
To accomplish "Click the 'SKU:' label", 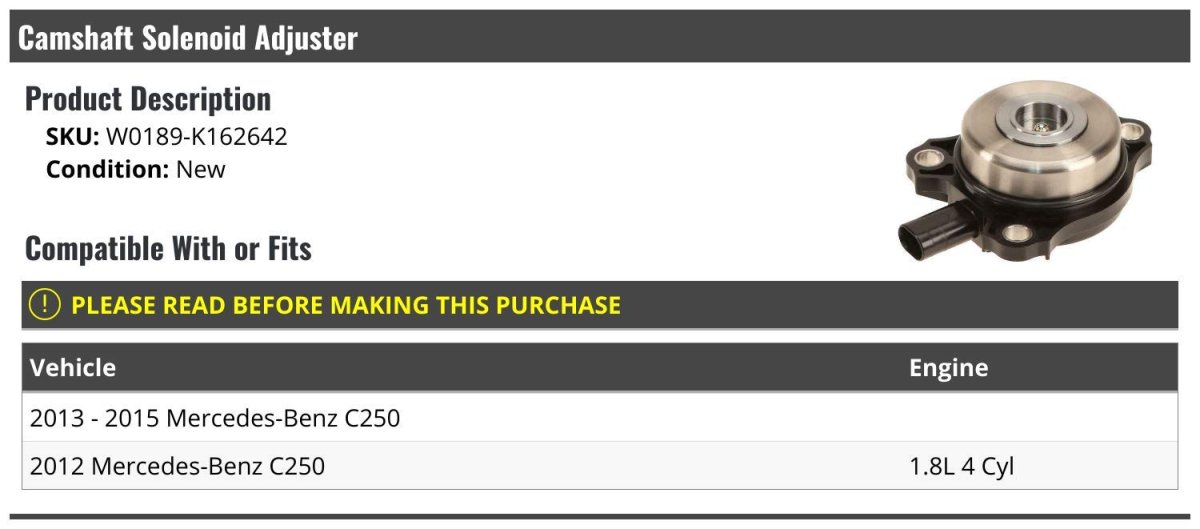I will click(72, 137).
